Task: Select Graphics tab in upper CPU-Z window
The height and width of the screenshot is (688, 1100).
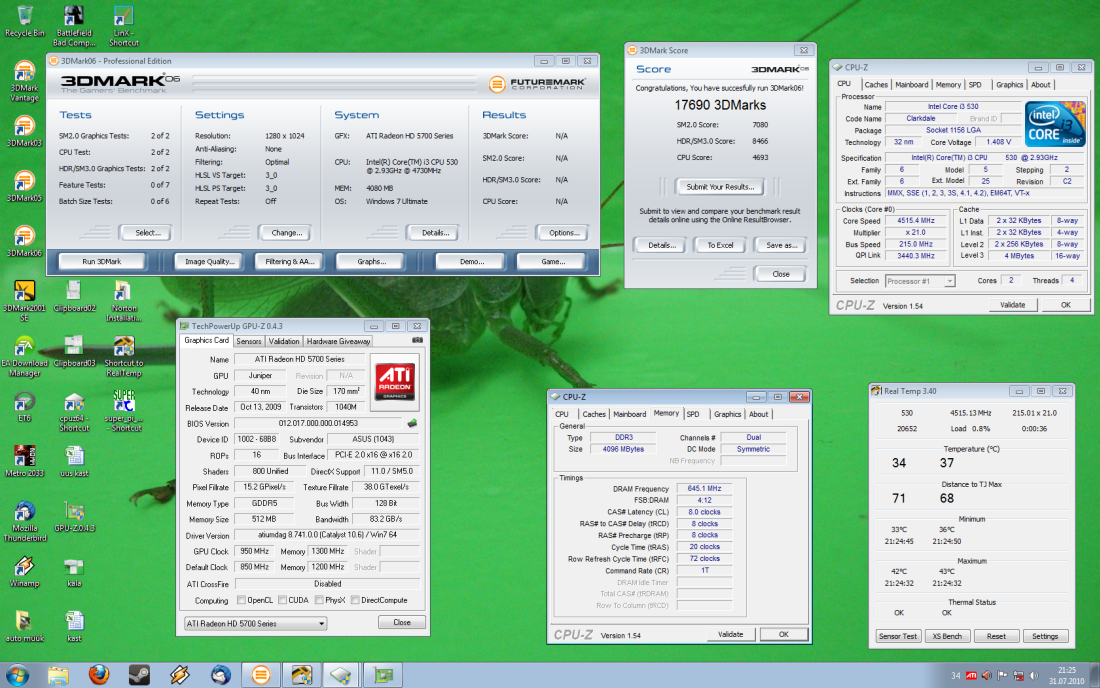Action: (x=1010, y=85)
